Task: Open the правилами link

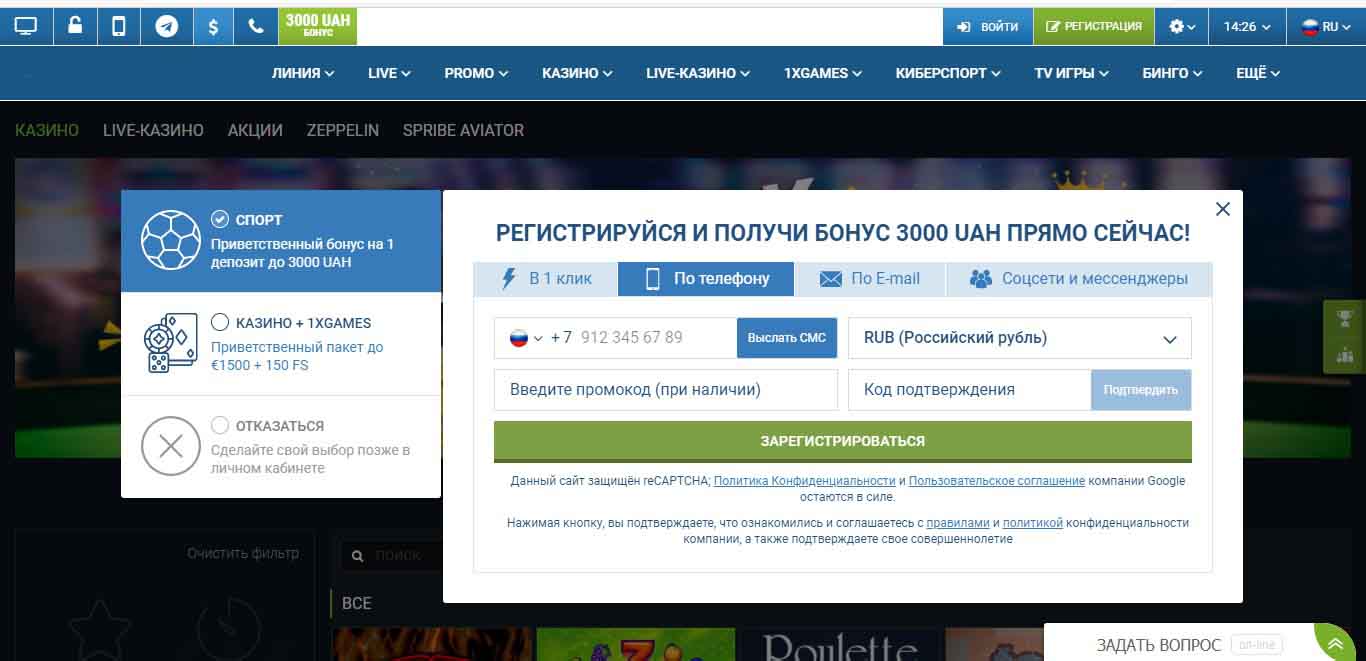Action: pos(958,523)
